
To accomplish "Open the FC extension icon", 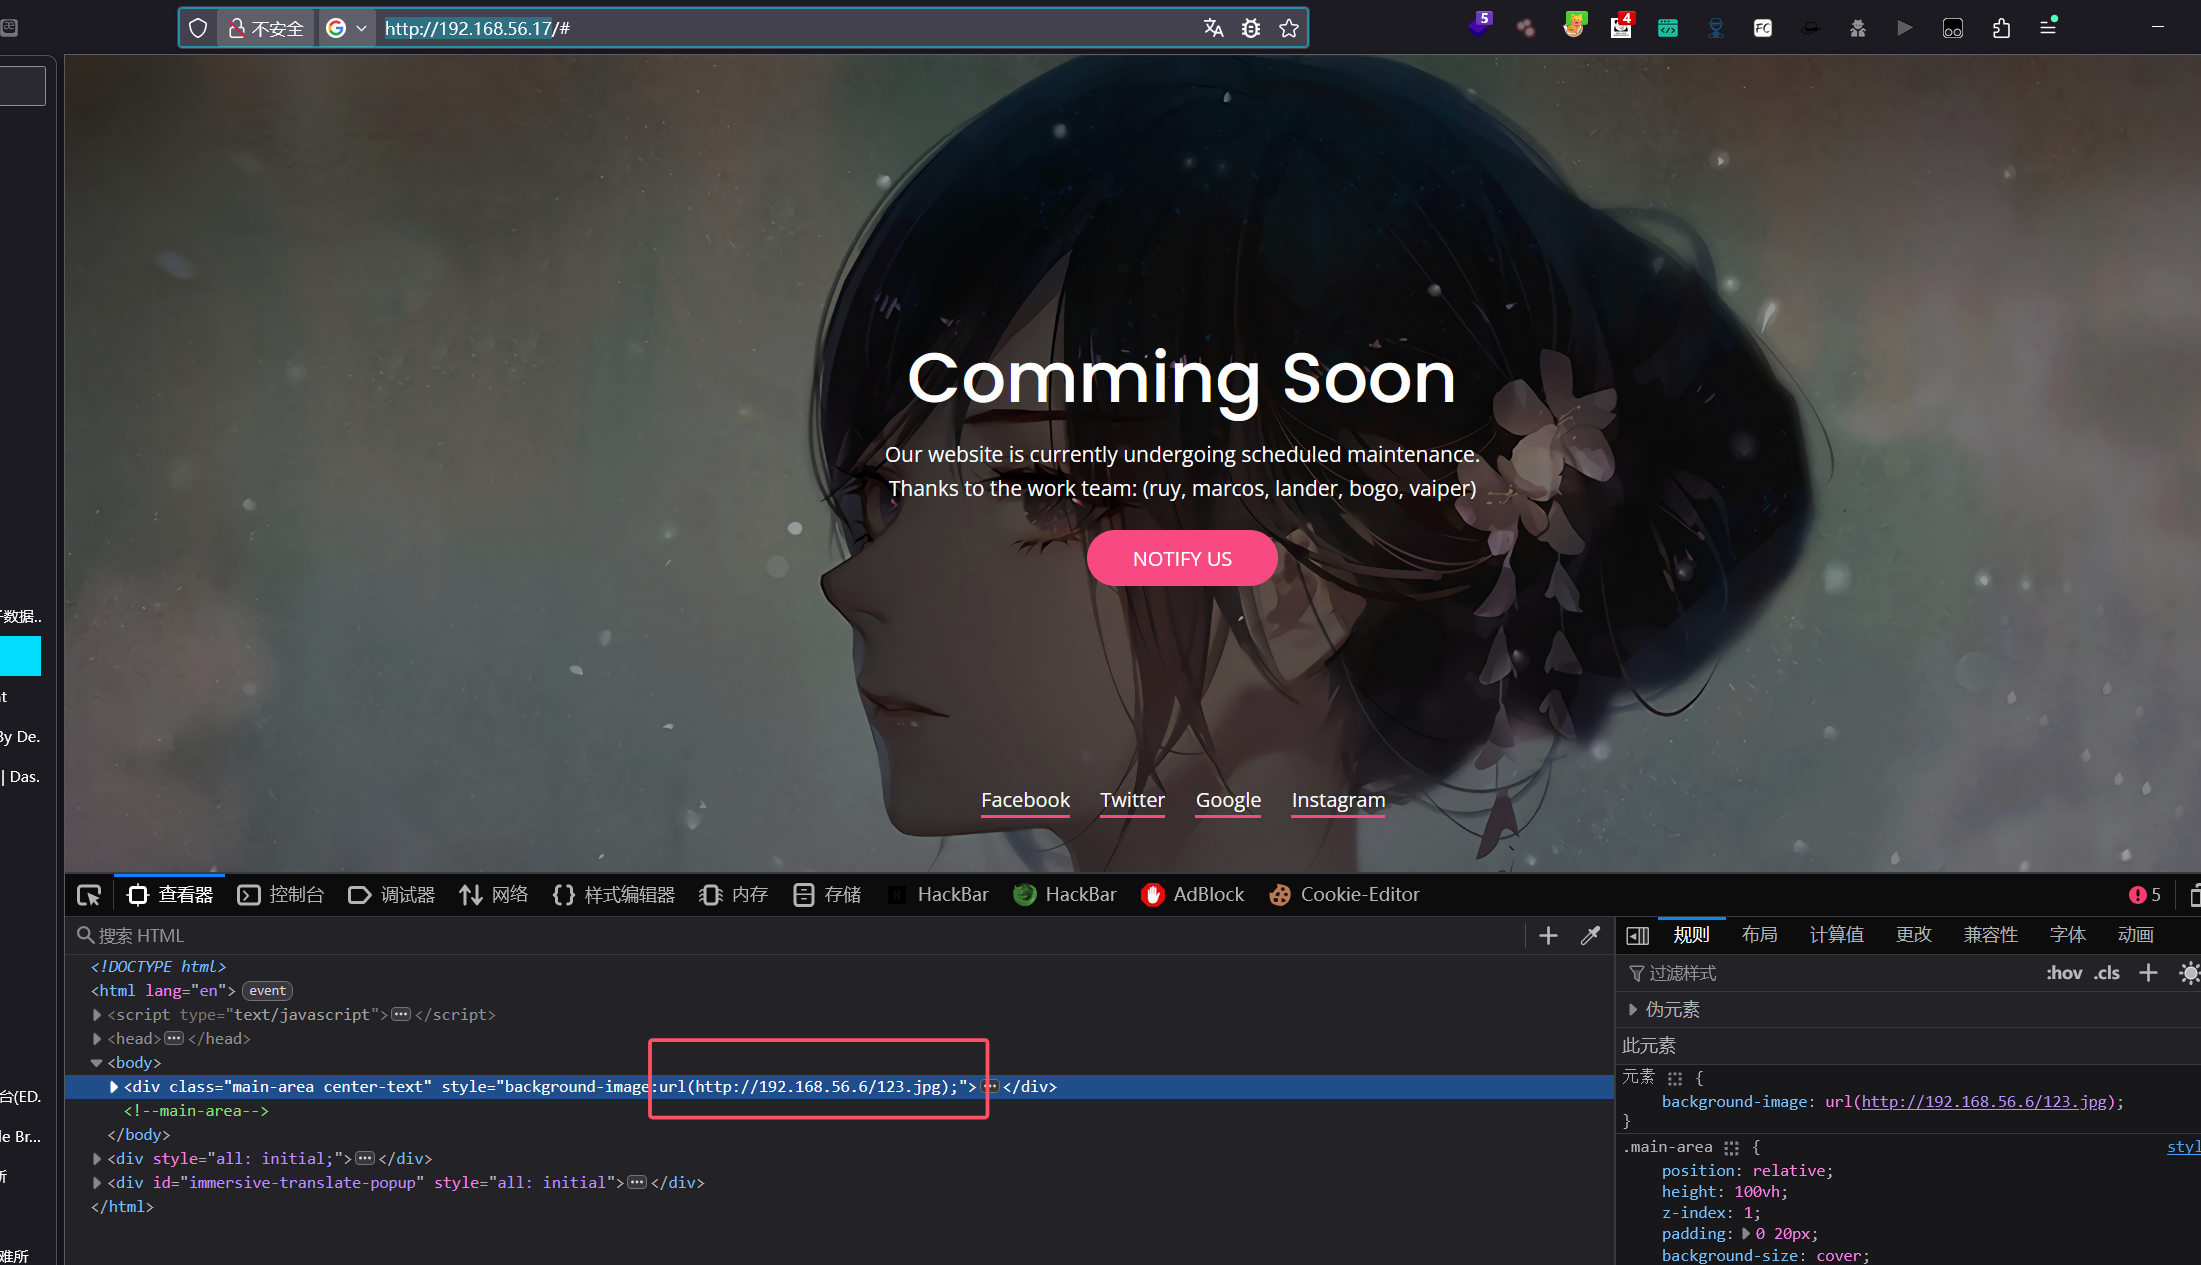I will [x=1763, y=28].
